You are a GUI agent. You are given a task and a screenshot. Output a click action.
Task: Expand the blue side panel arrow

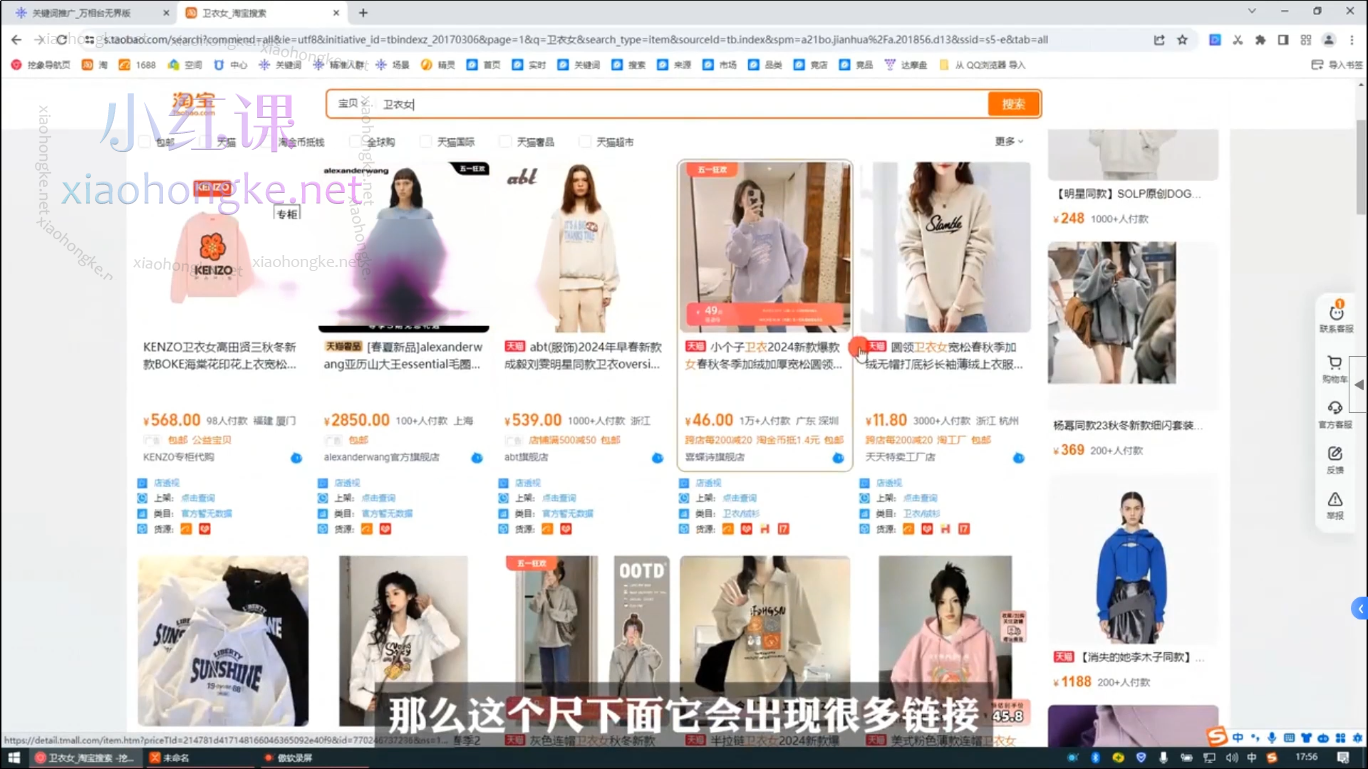(1359, 608)
